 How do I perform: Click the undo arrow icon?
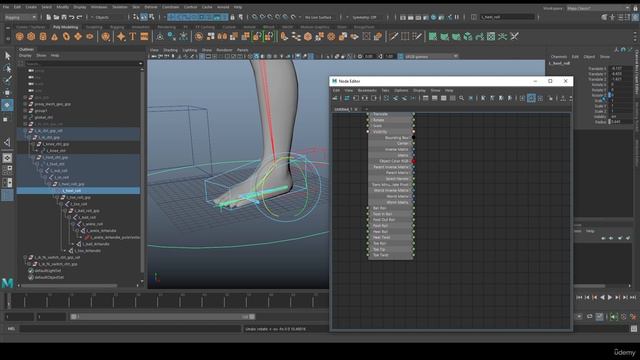pyautogui.click(x=72, y=17)
